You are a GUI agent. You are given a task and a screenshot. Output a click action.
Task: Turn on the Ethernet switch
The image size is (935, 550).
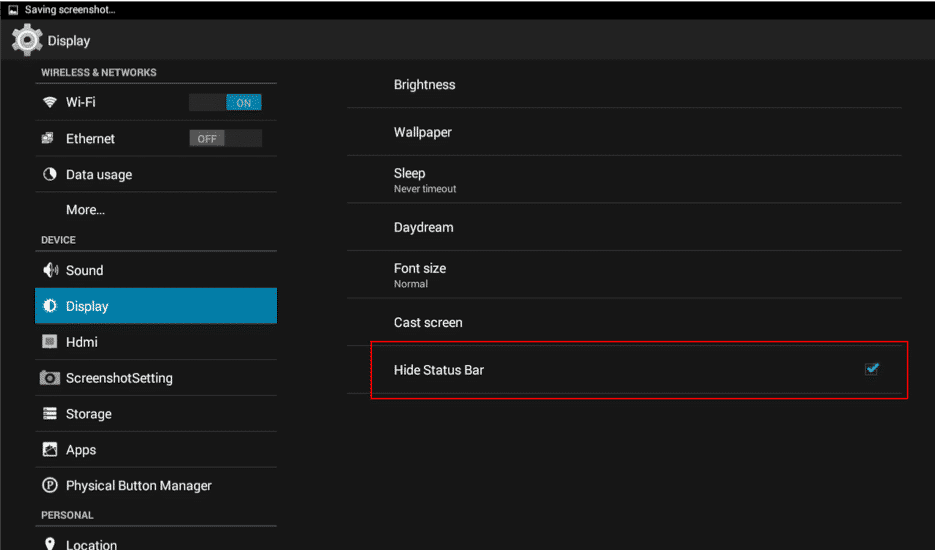coord(225,138)
